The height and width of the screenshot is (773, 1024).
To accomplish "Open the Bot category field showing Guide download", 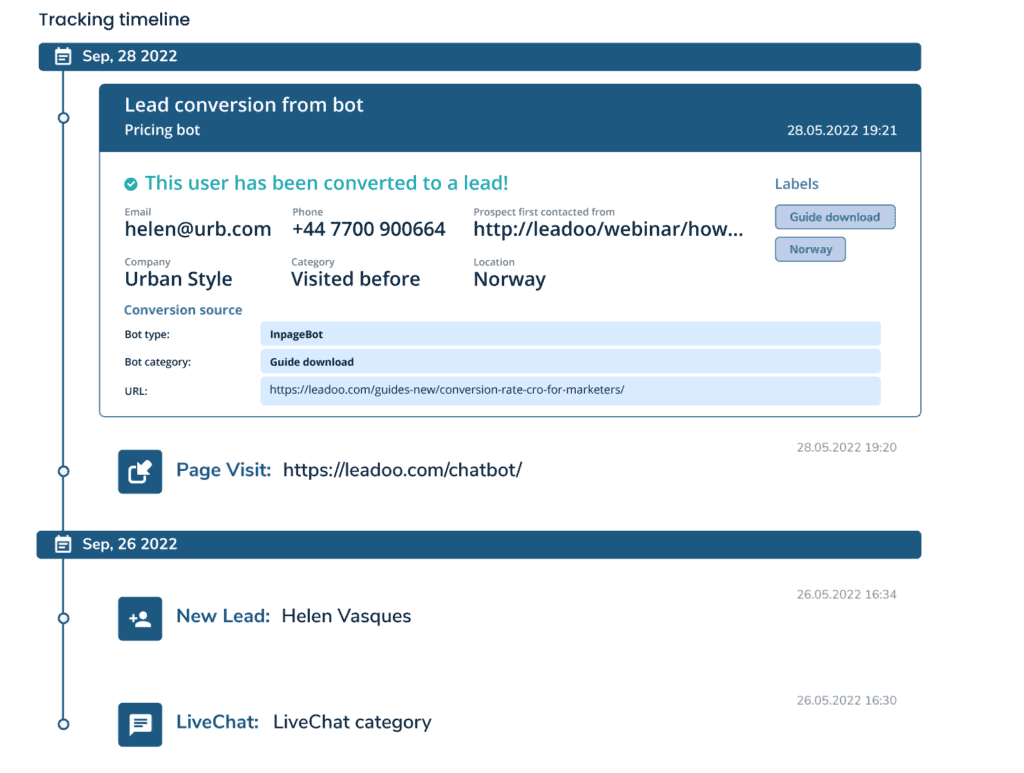I will coord(570,361).
